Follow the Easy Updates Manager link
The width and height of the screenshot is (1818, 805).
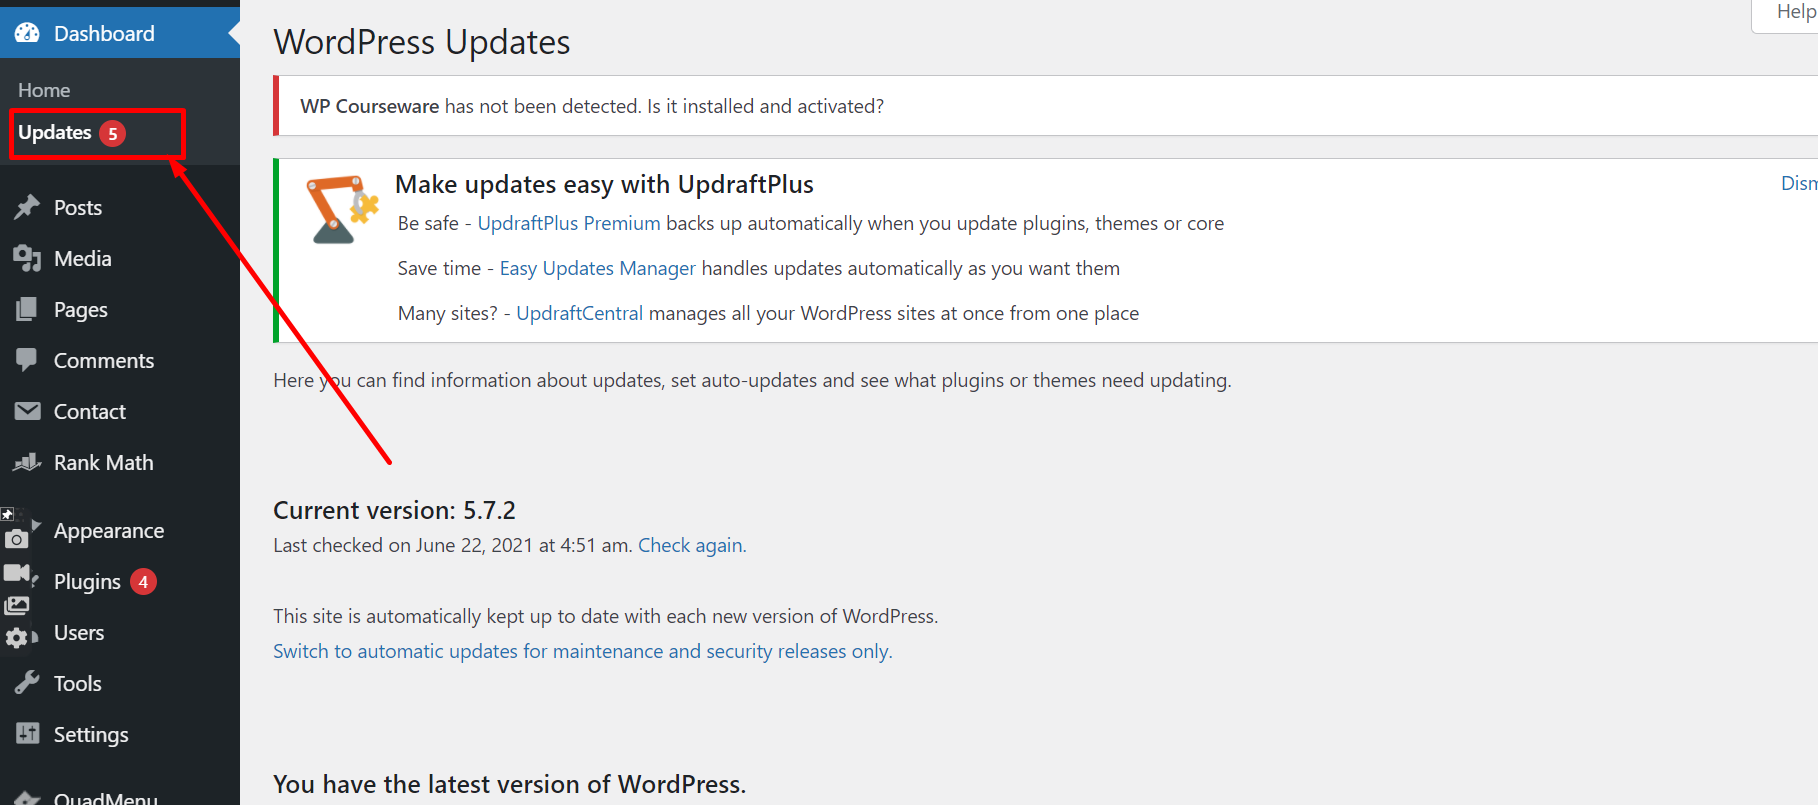(597, 268)
